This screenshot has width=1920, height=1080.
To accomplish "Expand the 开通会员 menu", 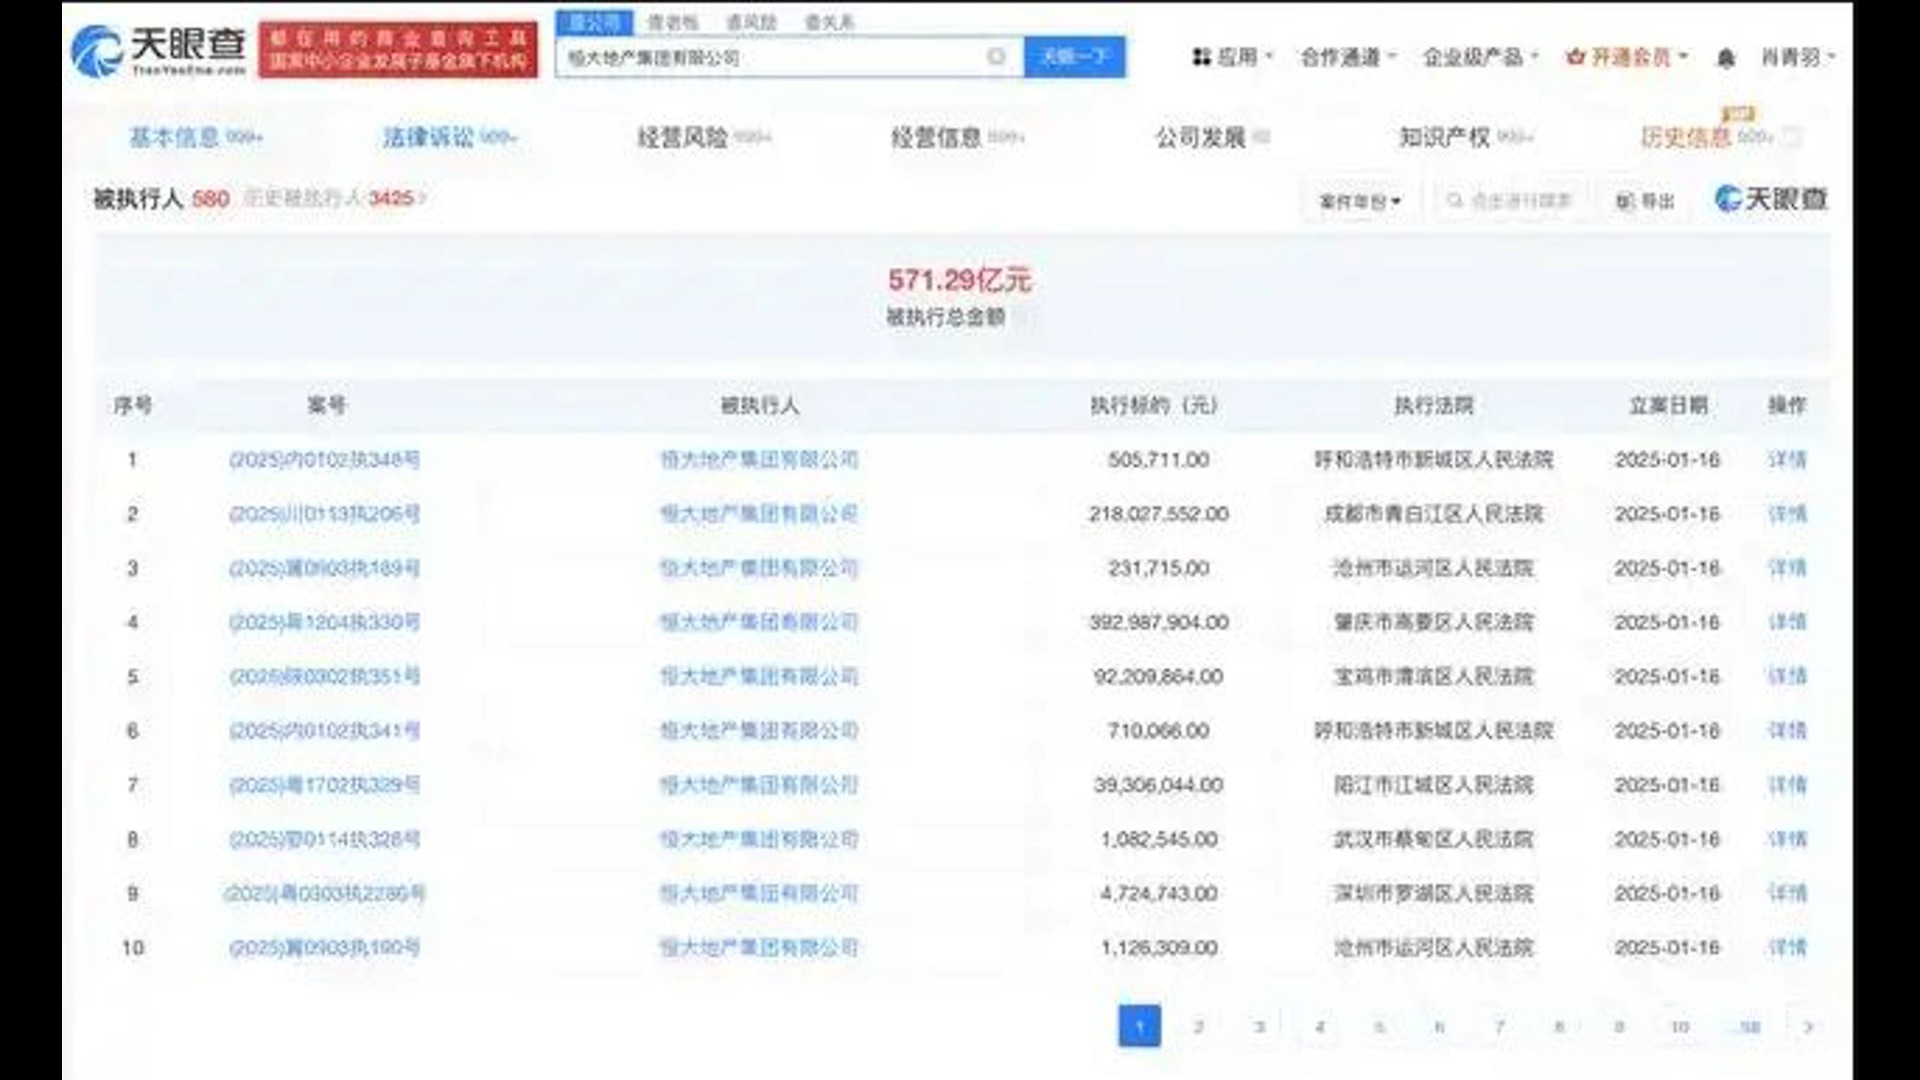I will [x=1627, y=57].
